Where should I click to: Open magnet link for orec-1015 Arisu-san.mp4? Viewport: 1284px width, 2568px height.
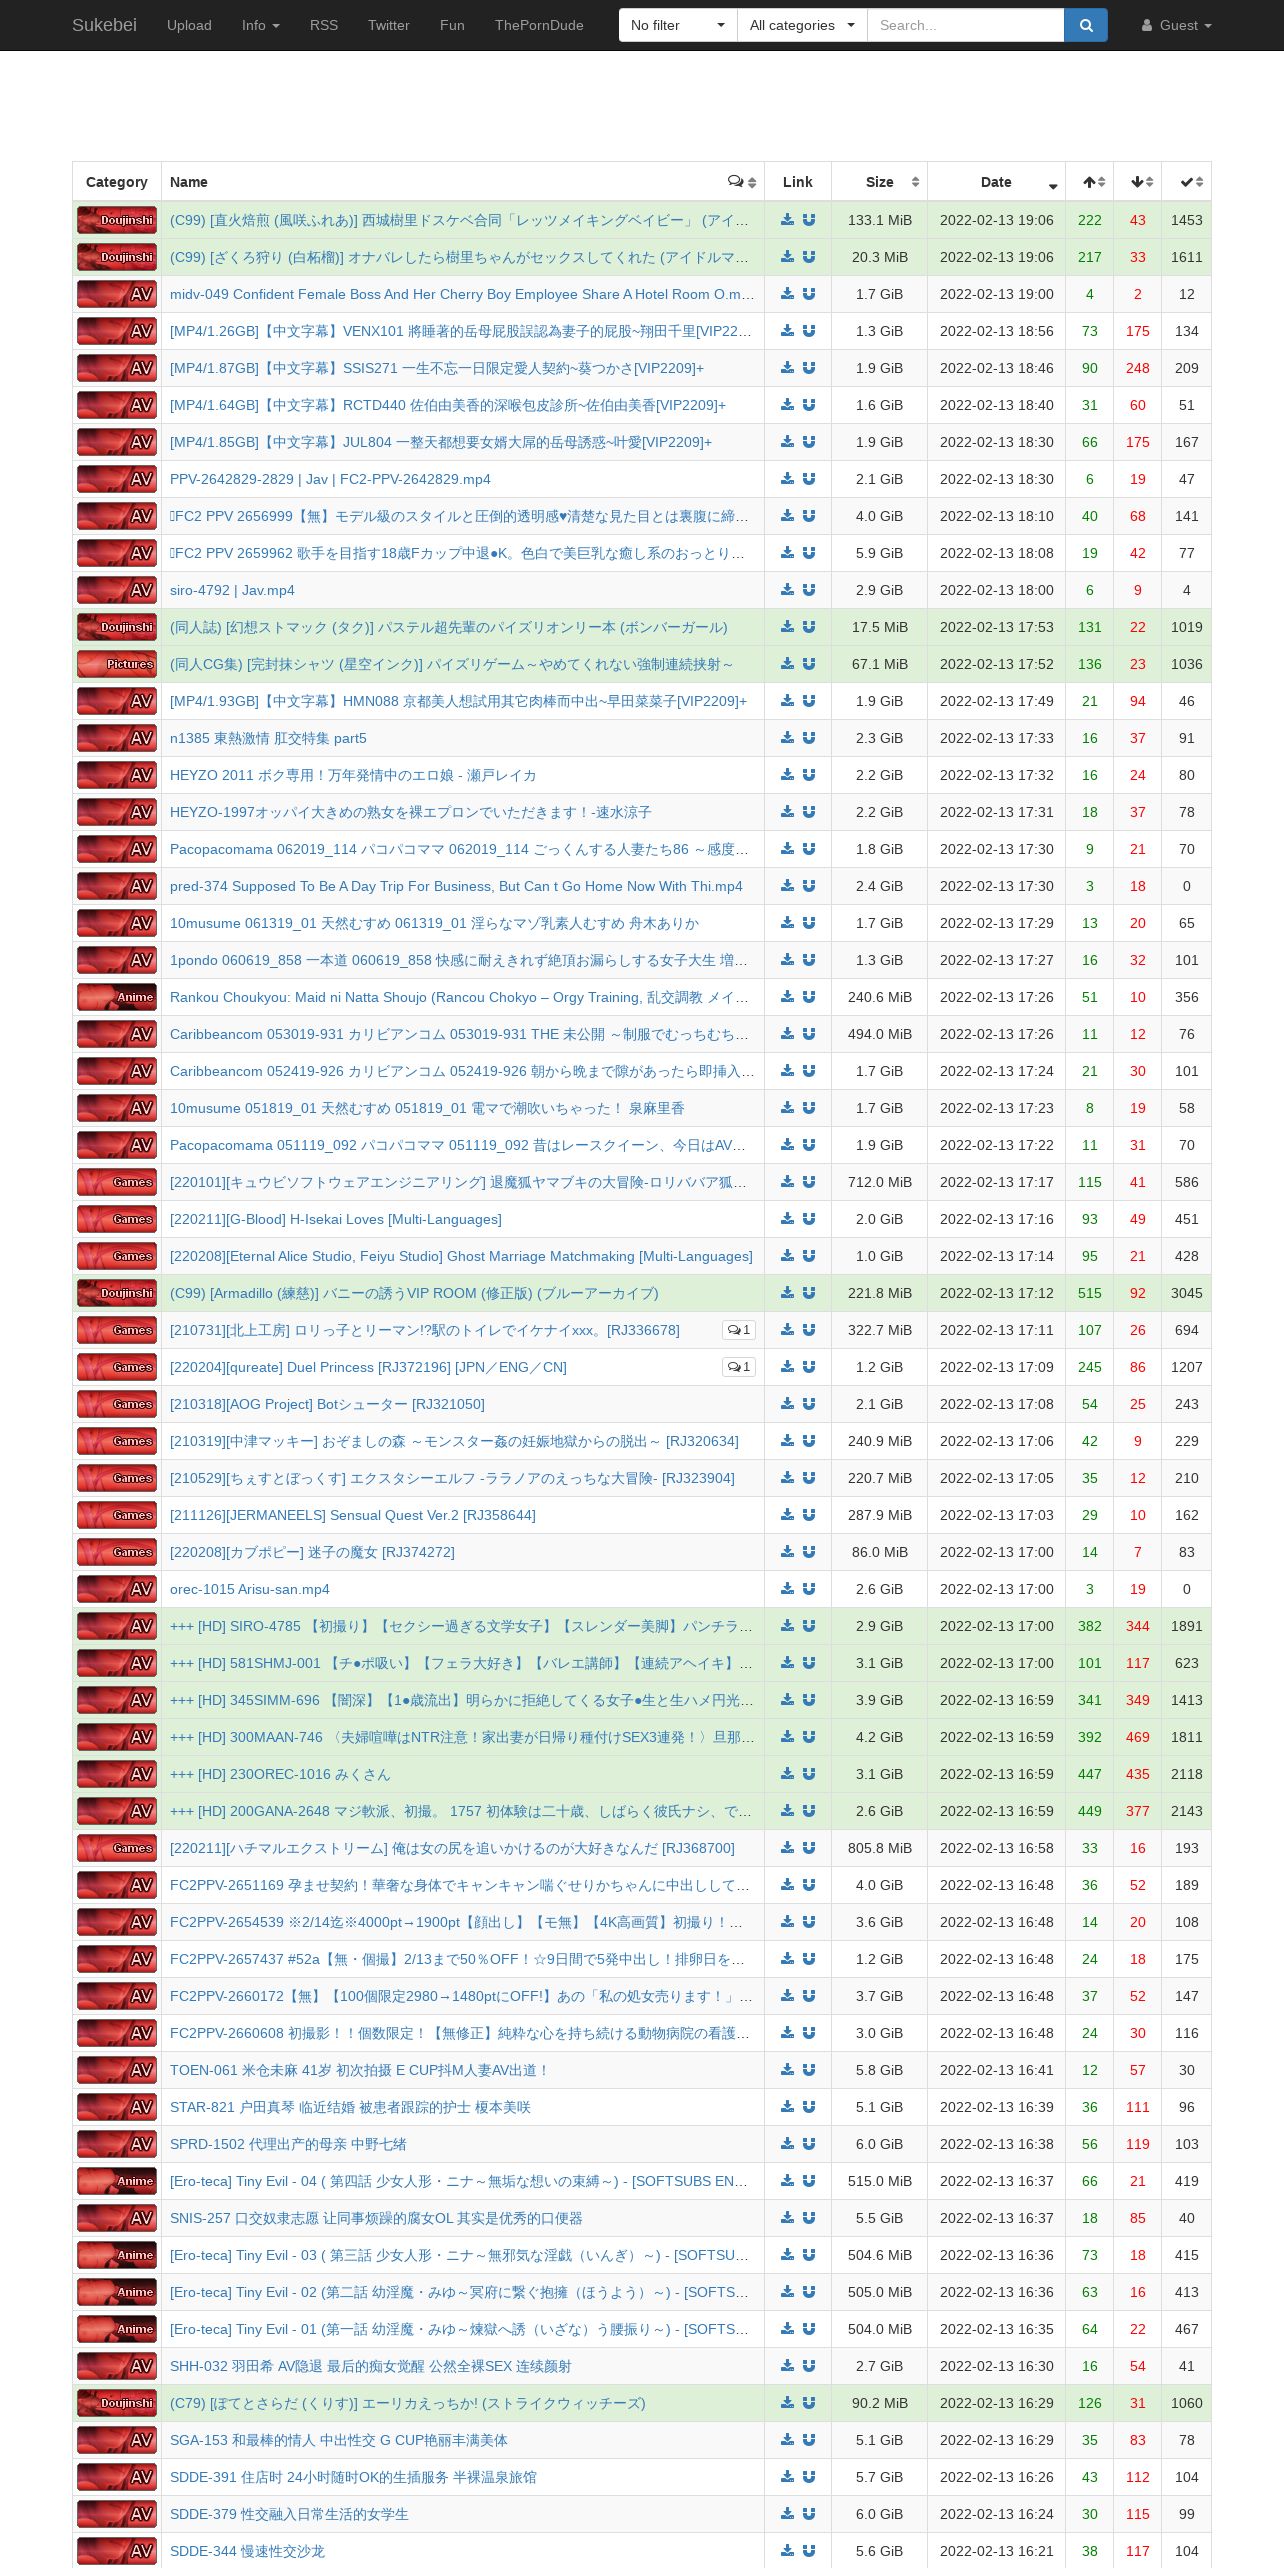809,1589
